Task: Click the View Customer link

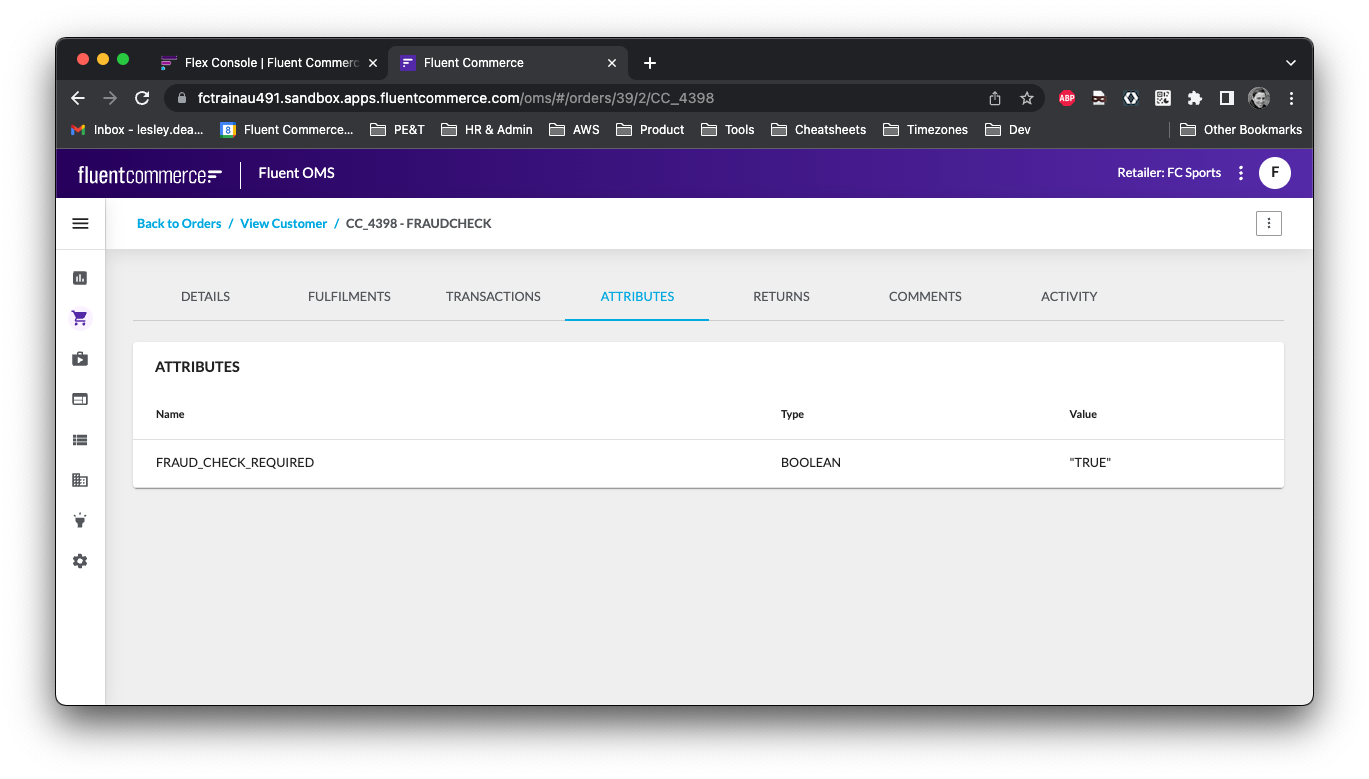Action: (x=284, y=224)
